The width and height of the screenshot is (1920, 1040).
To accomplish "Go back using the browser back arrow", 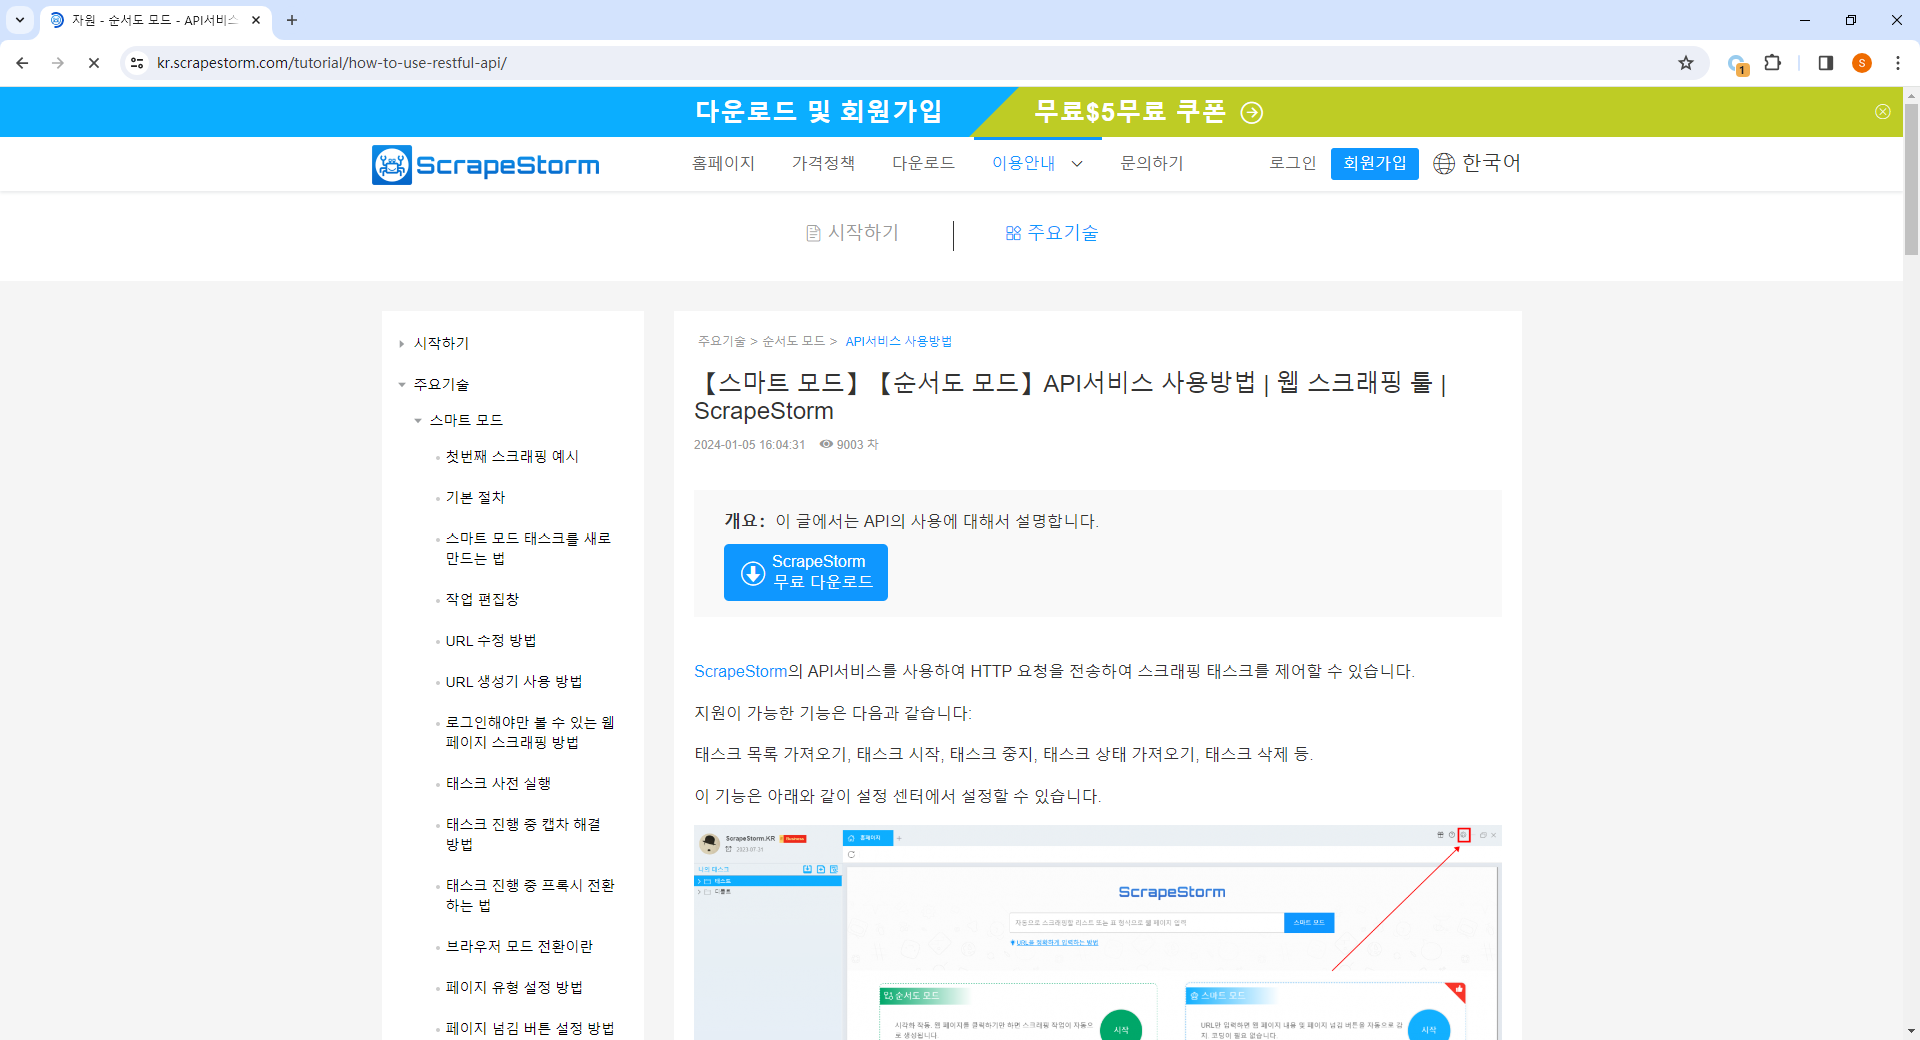I will click(22, 63).
